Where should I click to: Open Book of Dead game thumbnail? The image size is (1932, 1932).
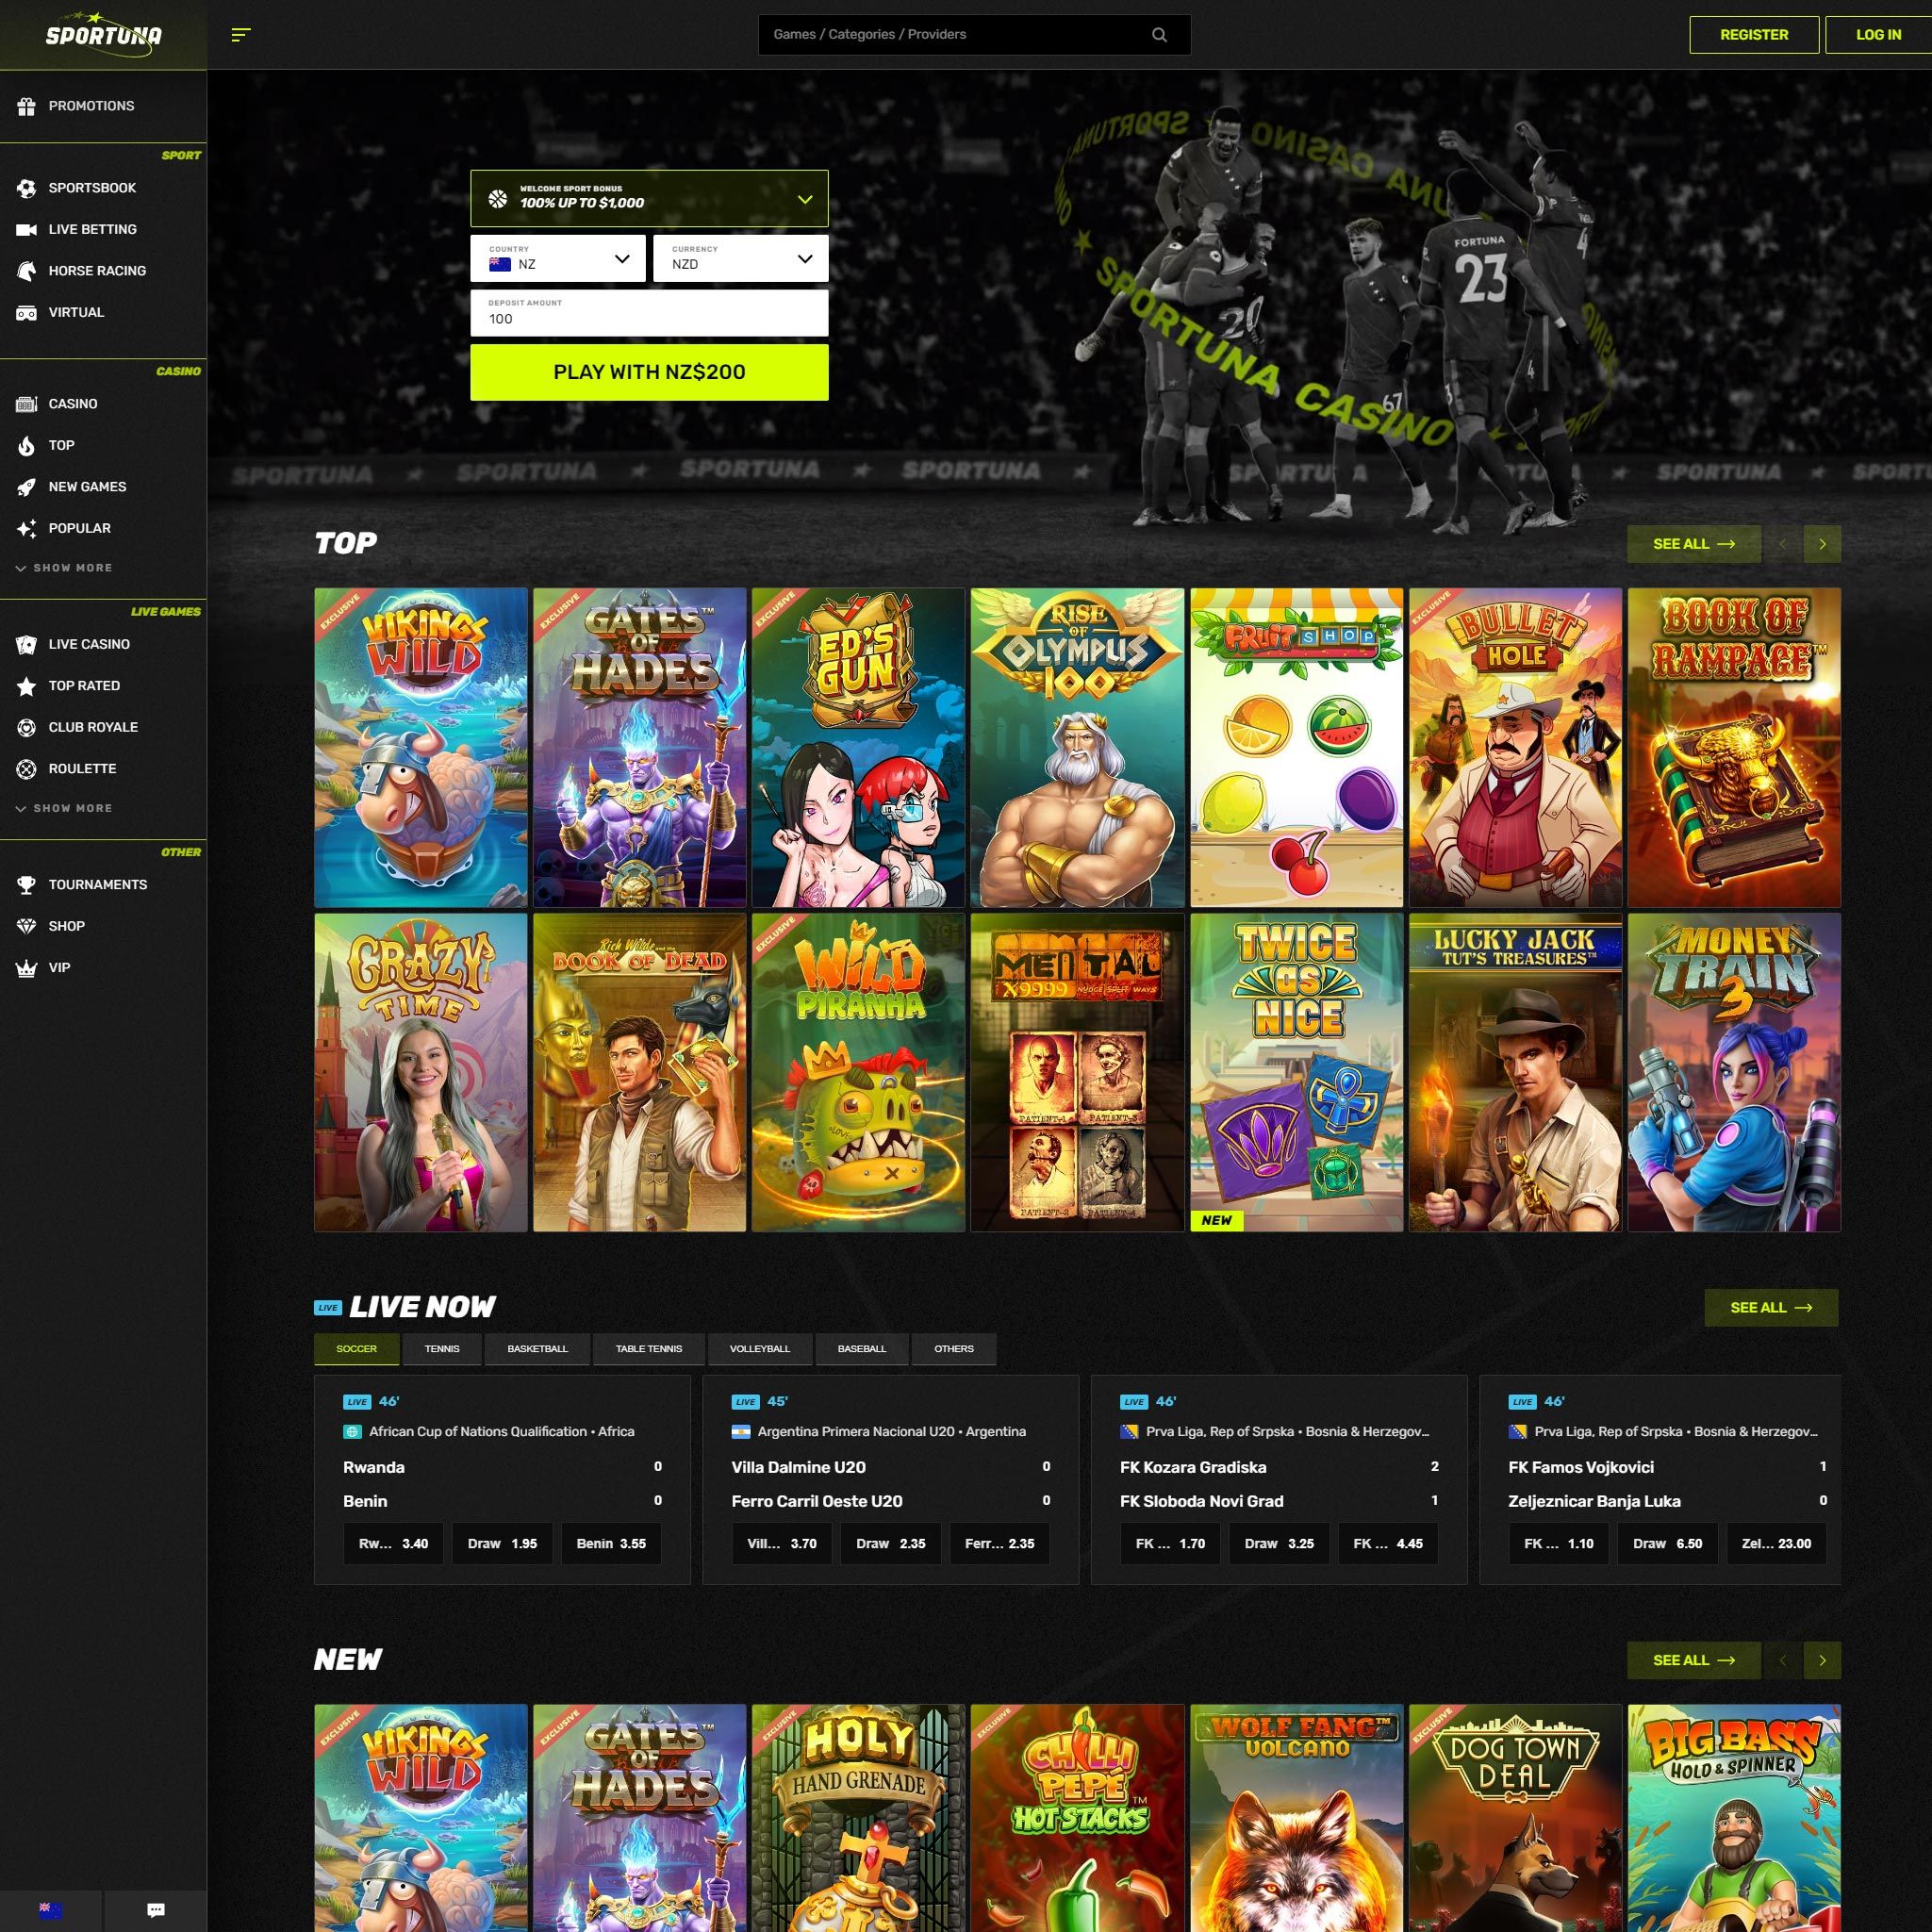[x=639, y=1072]
